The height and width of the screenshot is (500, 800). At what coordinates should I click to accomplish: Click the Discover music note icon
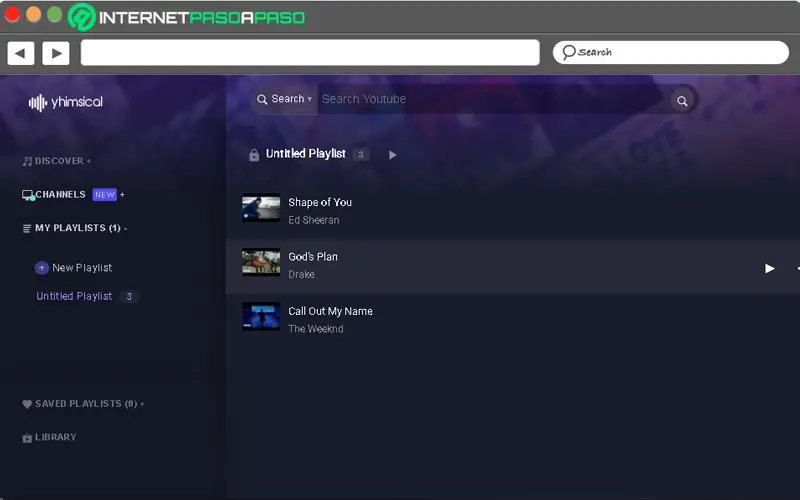pyautogui.click(x=27, y=161)
